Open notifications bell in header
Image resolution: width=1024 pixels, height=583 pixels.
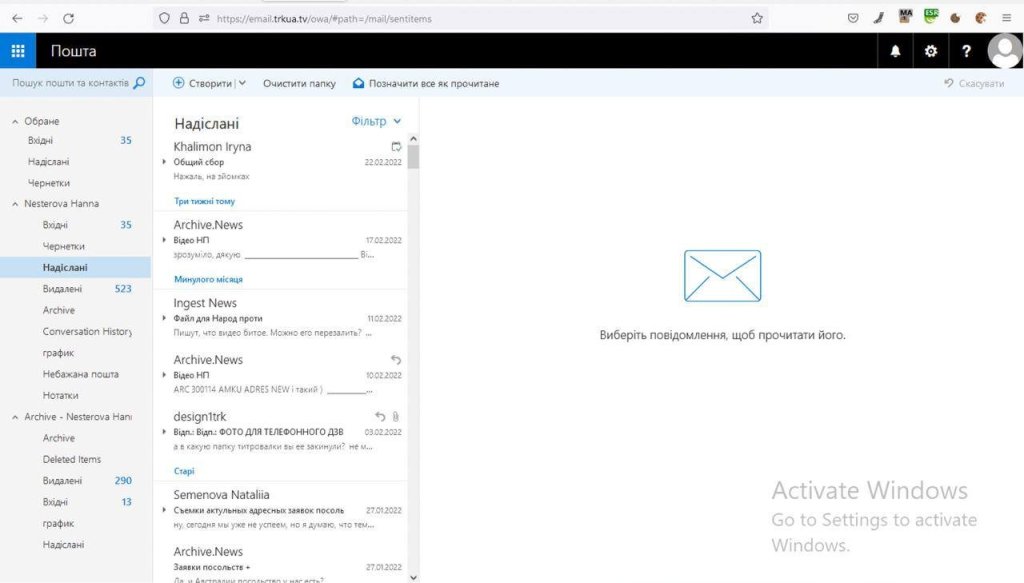point(894,51)
